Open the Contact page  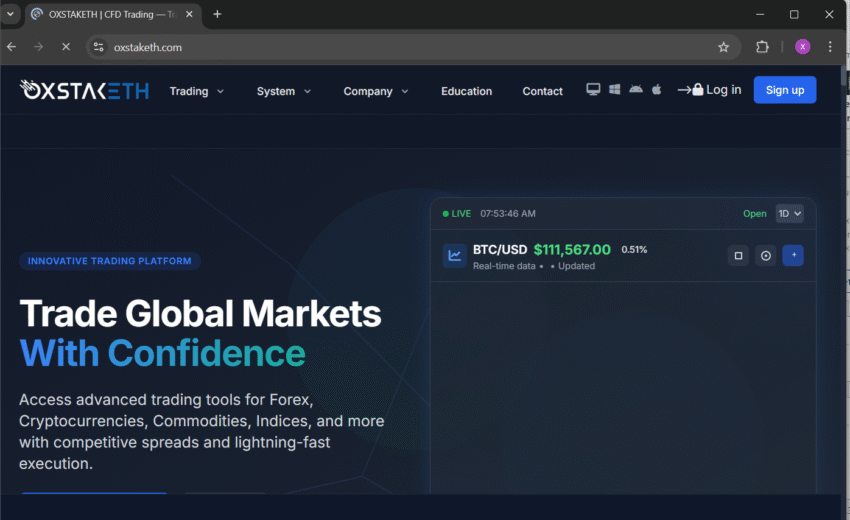(x=542, y=91)
